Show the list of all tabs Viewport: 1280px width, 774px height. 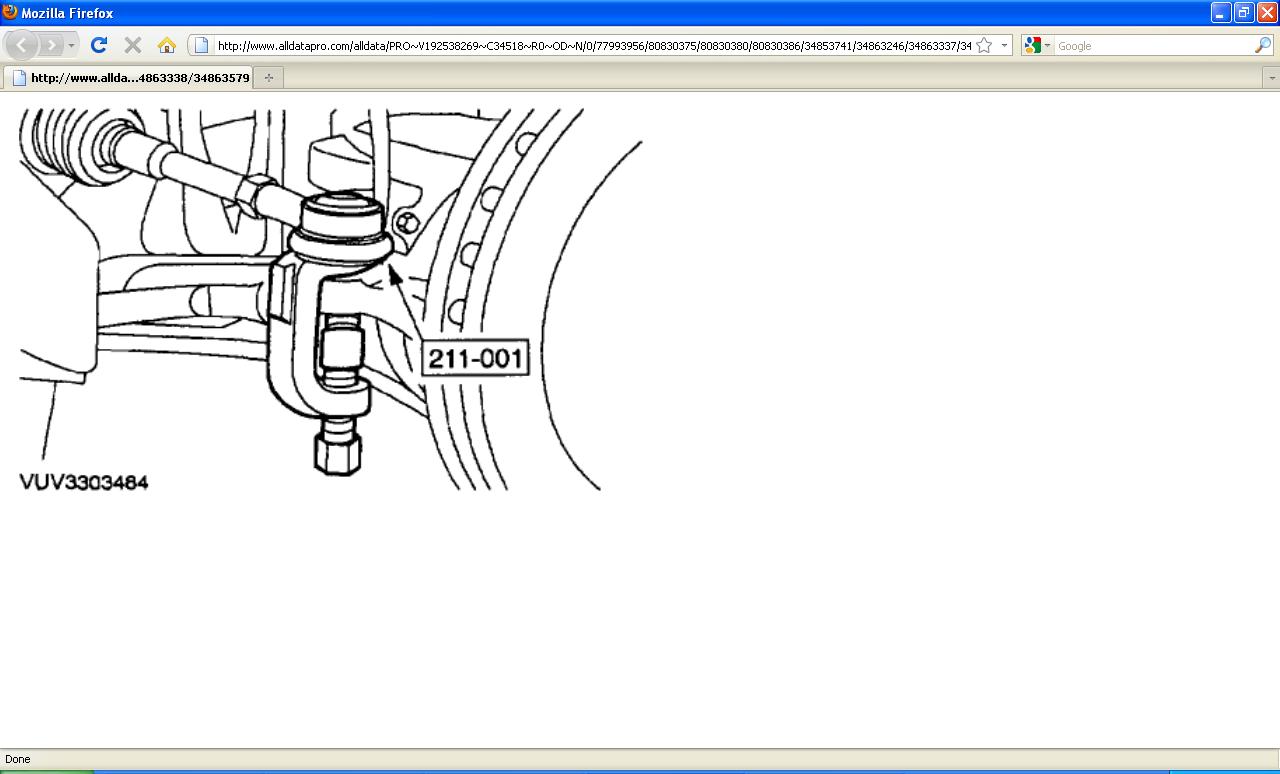[1272, 77]
